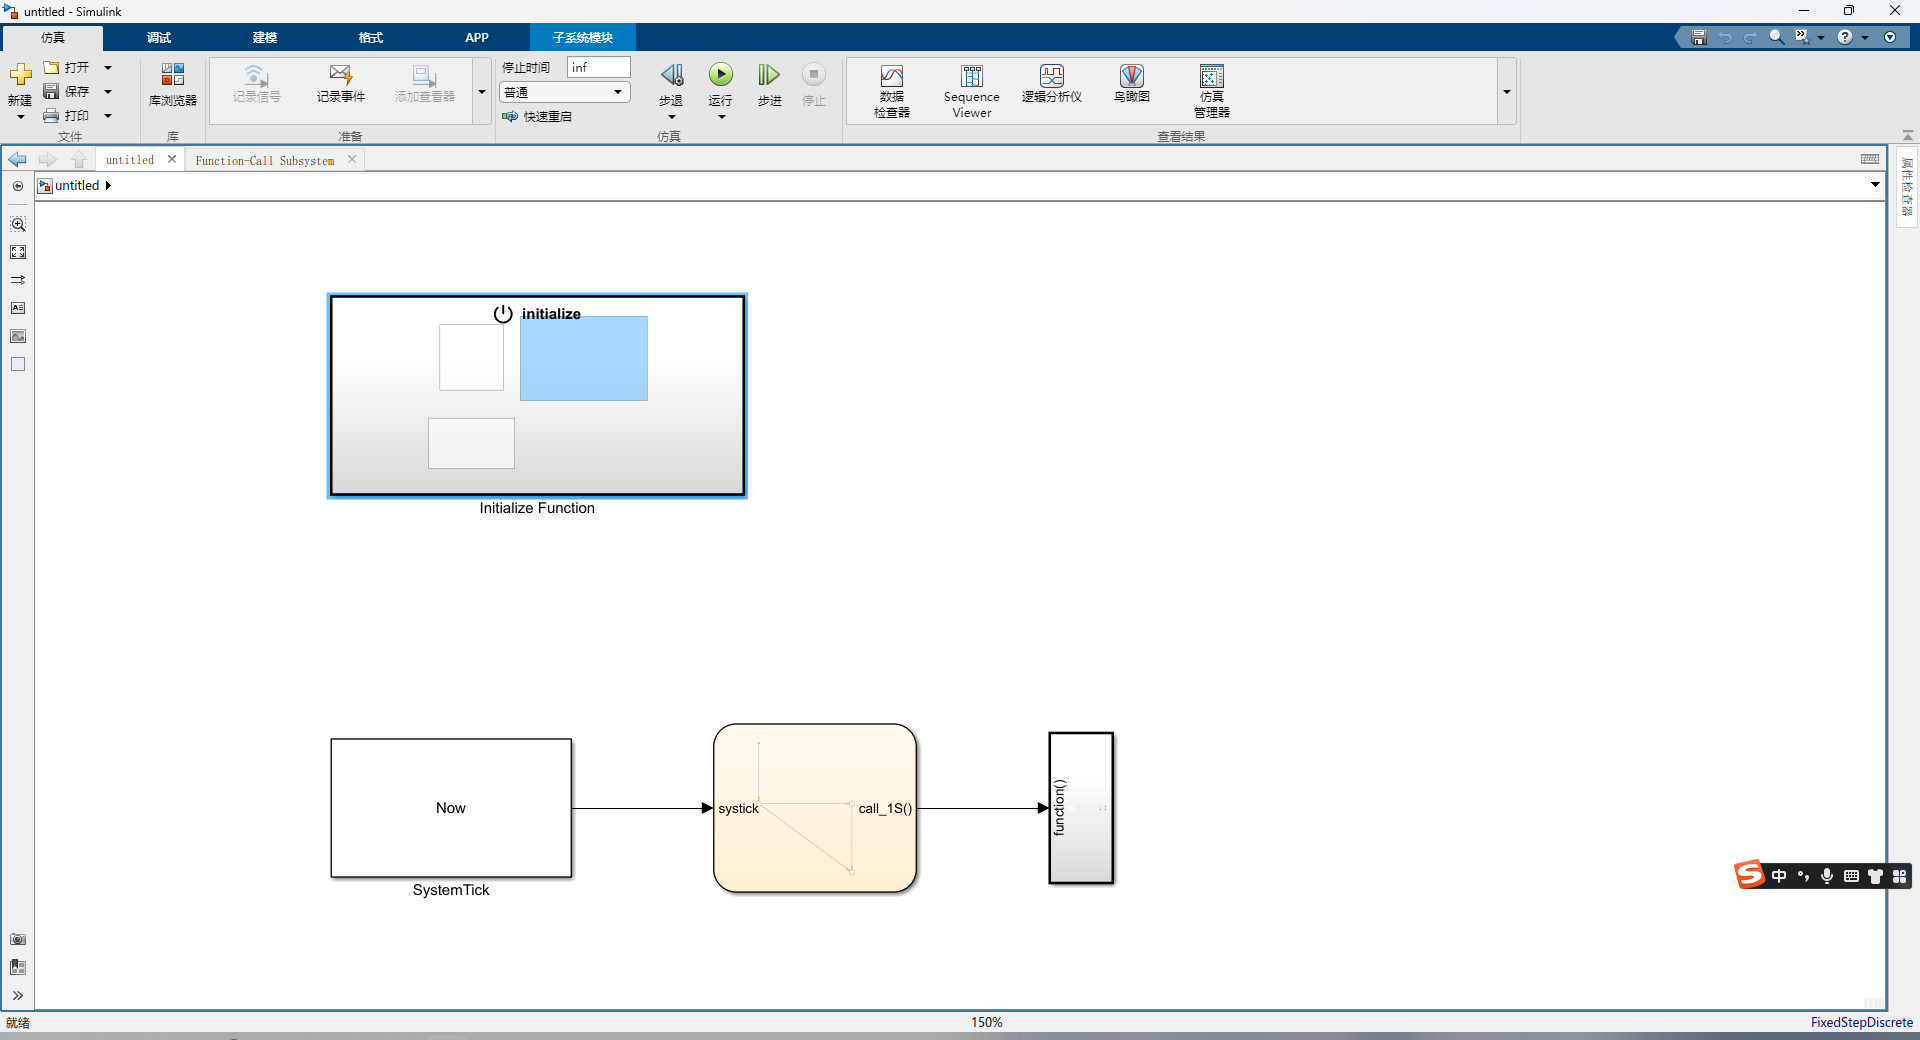Click the favorite commands icon in quick access toolbar
The width and height of the screenshot is (1920, 1040).
coord(1802,37)
